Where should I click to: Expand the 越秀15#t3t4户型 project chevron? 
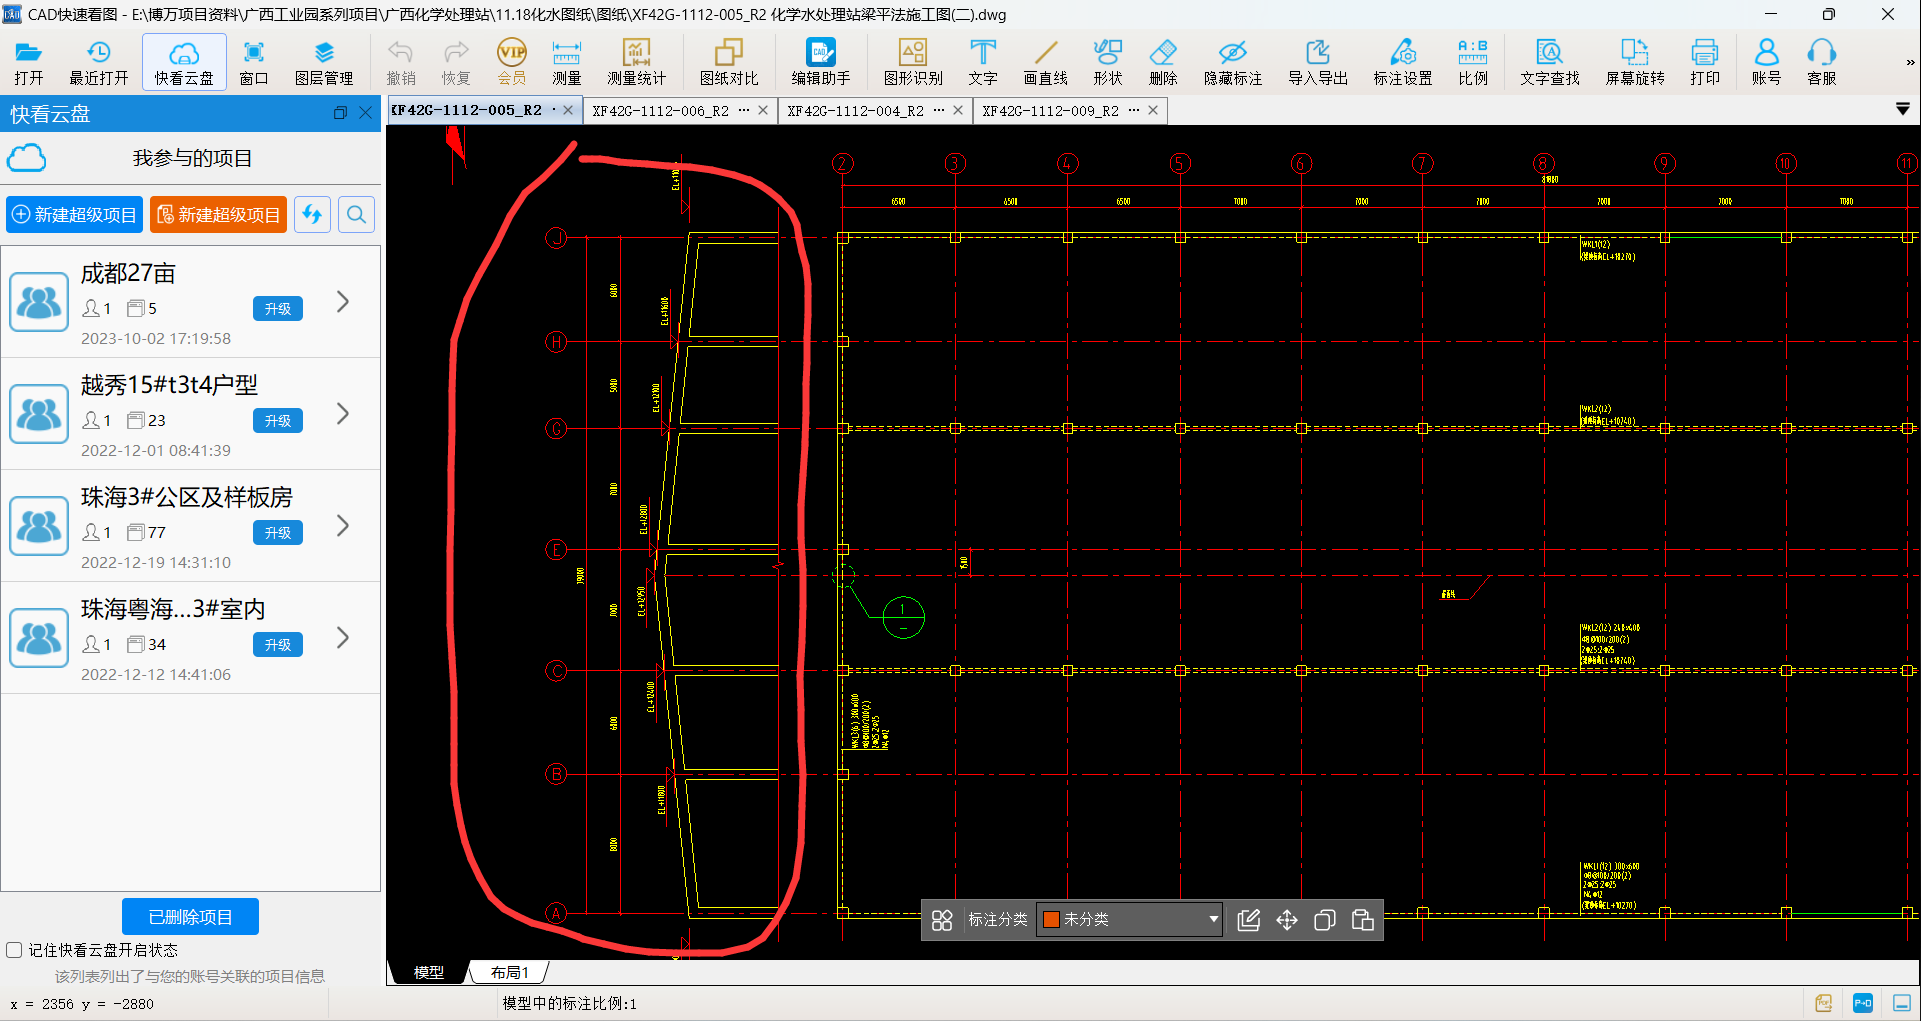pos(343,414)
